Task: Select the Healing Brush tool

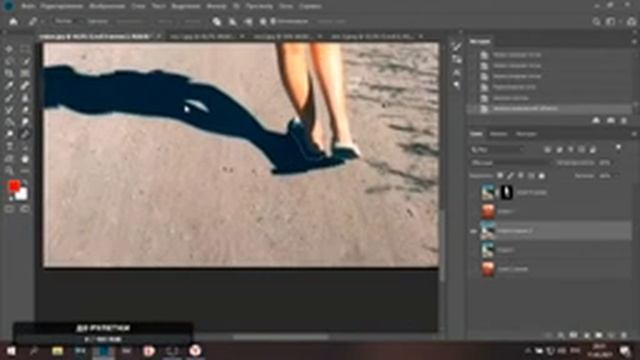Action: [x=25, y=86]
